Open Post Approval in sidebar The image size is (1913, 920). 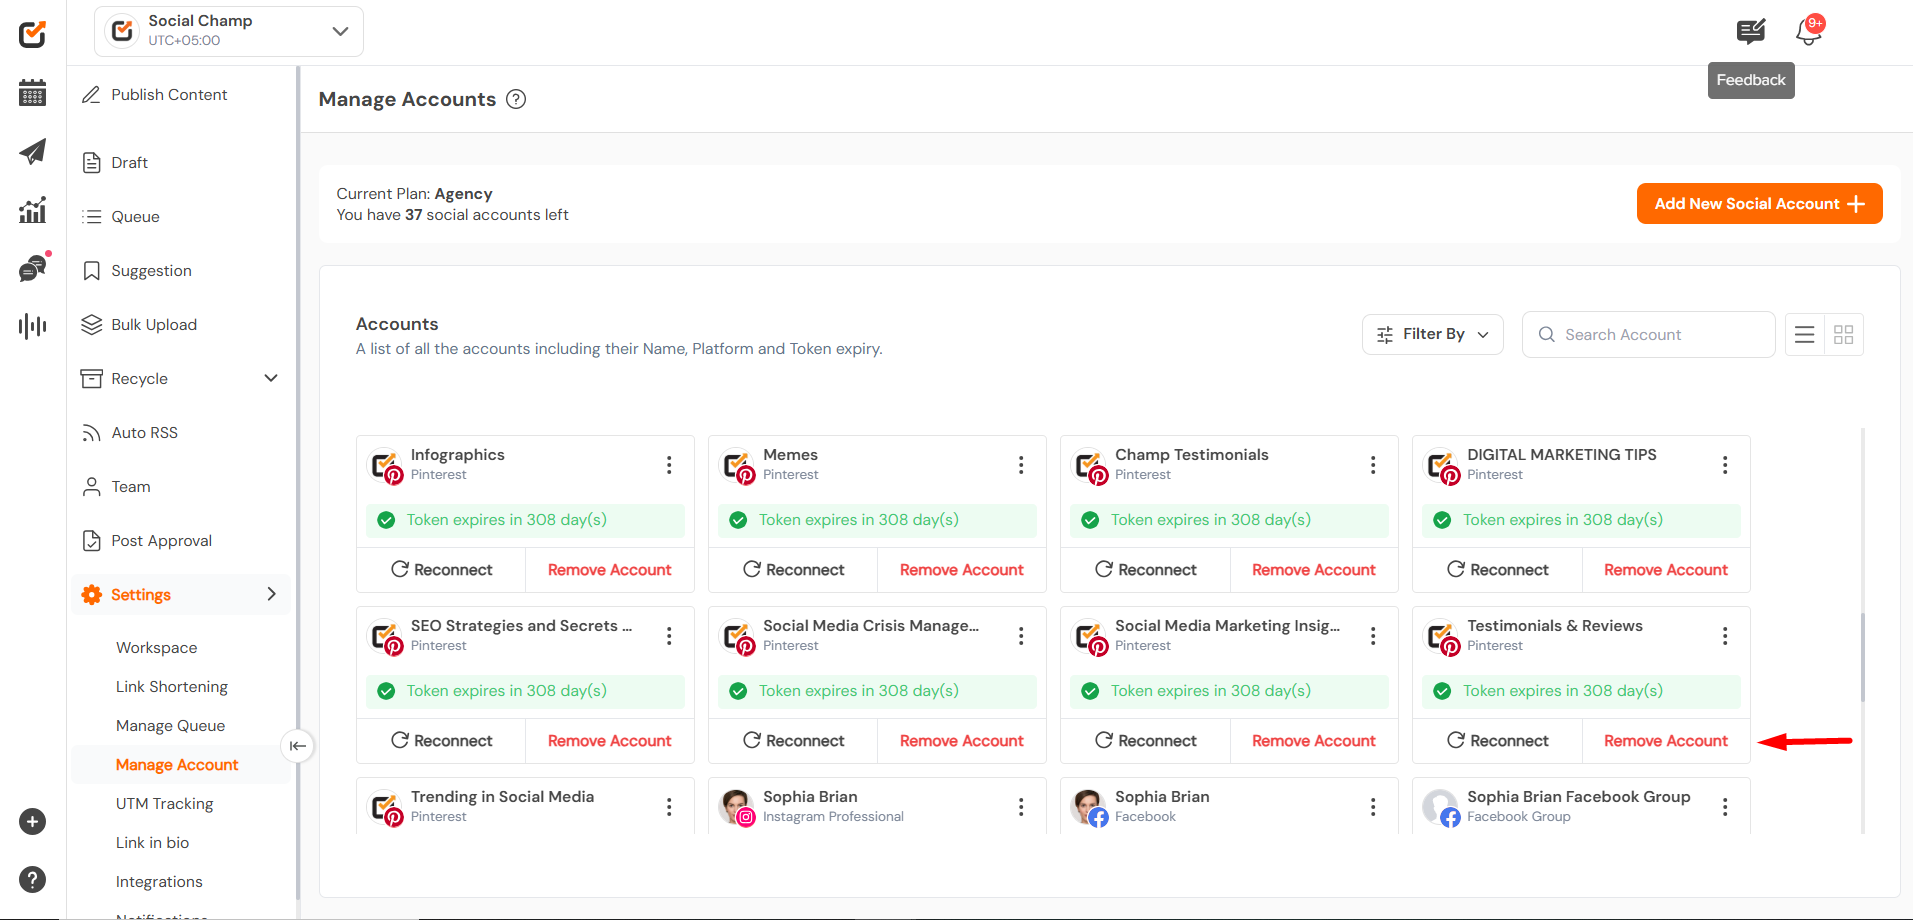tap(161, 540)
